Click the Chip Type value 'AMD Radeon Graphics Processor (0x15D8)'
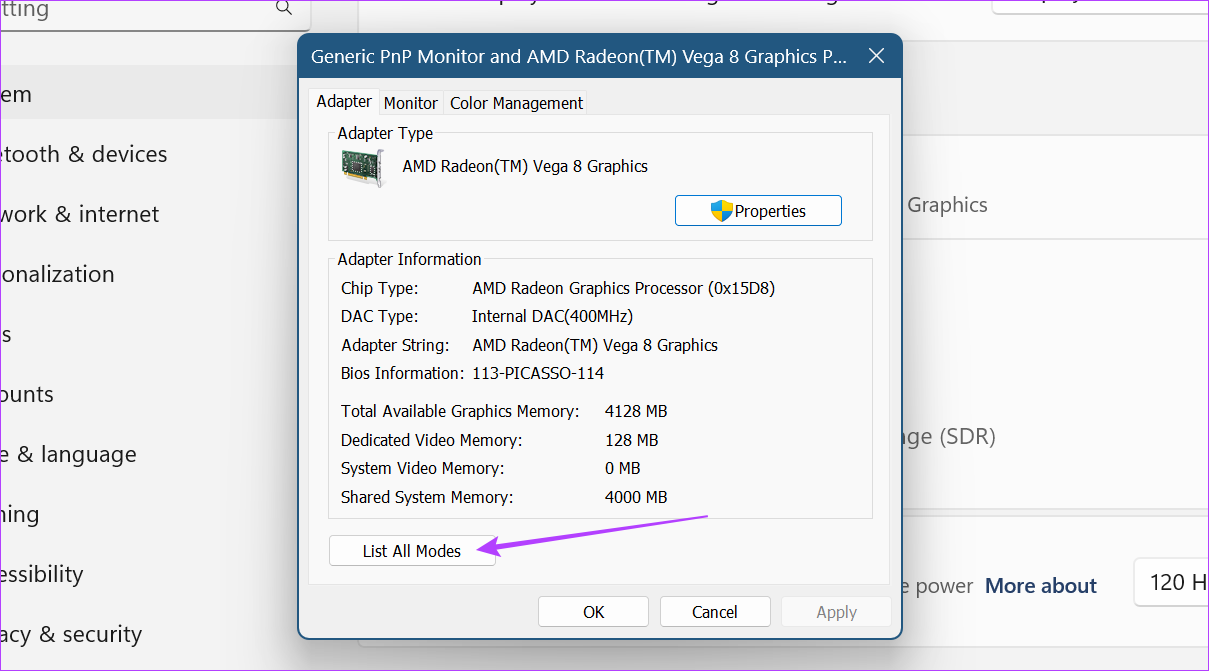Image resolution: width=1209 pixels, height=671 pixels. click(x=624, y=288)
